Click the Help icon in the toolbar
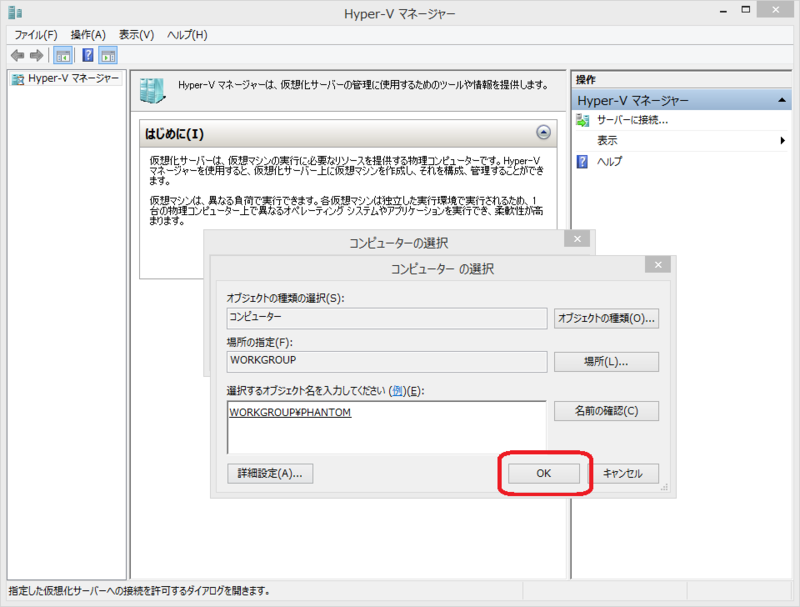The image size is (800, 607). [89, 56]
